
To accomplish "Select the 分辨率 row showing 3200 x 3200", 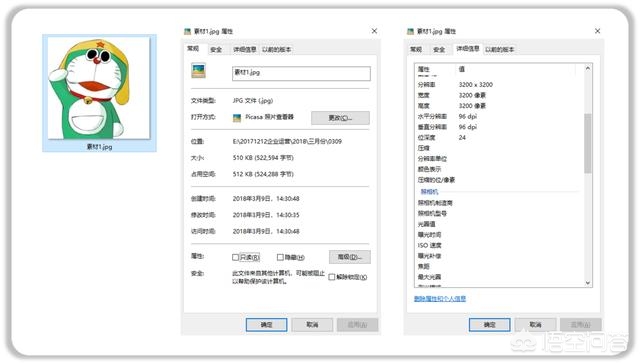I will 499,84.
